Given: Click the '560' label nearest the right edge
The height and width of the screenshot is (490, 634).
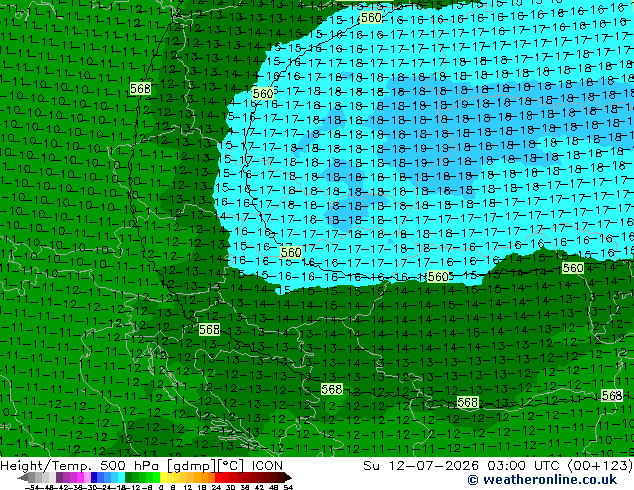Looking at the screenshot, I should point(573,268).
